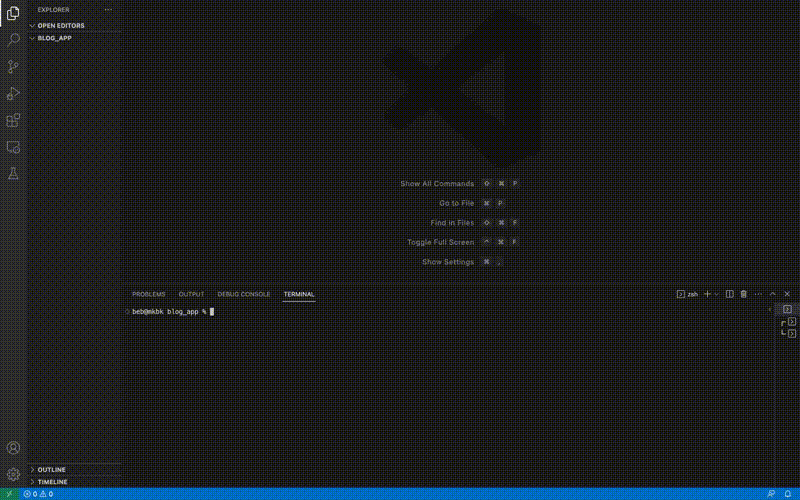This screenshot has width=800, height=500.
Task: Switch to the Problems tab
Action: coord(148,294)
